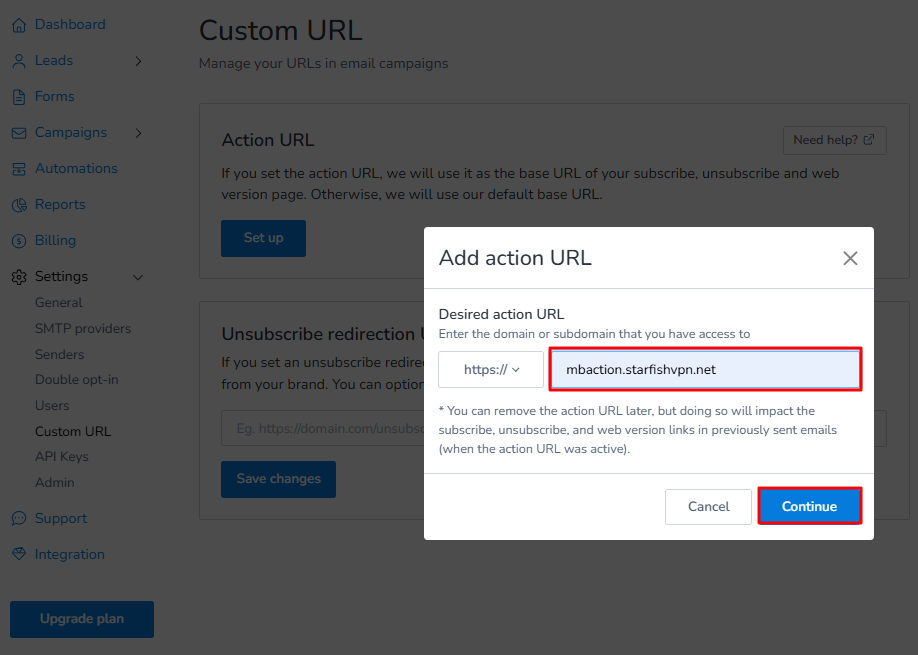Open Support from the sidebar
The image size is (918, 655).
pyautogui.click(x=61, y=519)
